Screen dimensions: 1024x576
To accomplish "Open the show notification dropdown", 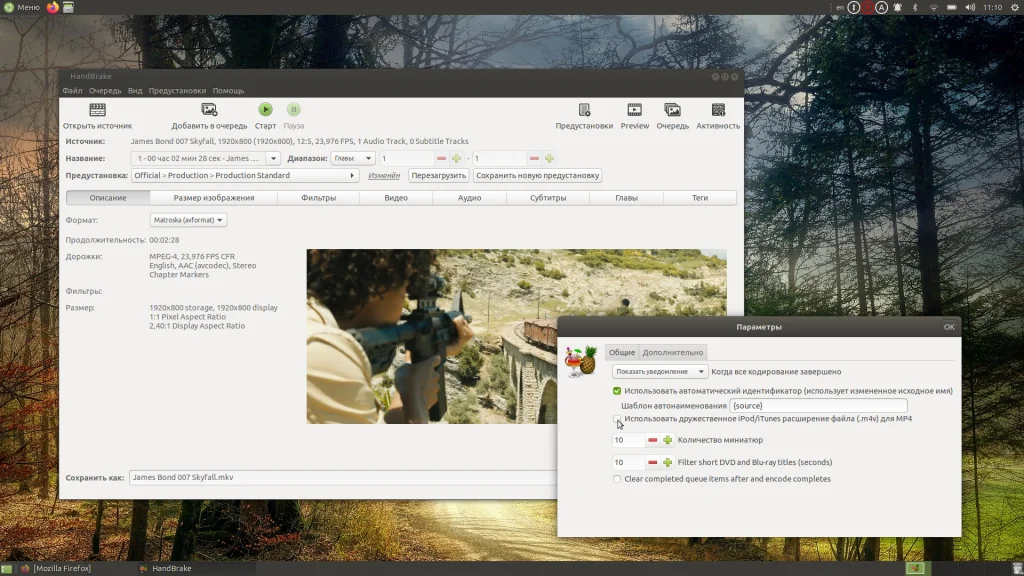I will pyautogui.click(x=659, y=371).
